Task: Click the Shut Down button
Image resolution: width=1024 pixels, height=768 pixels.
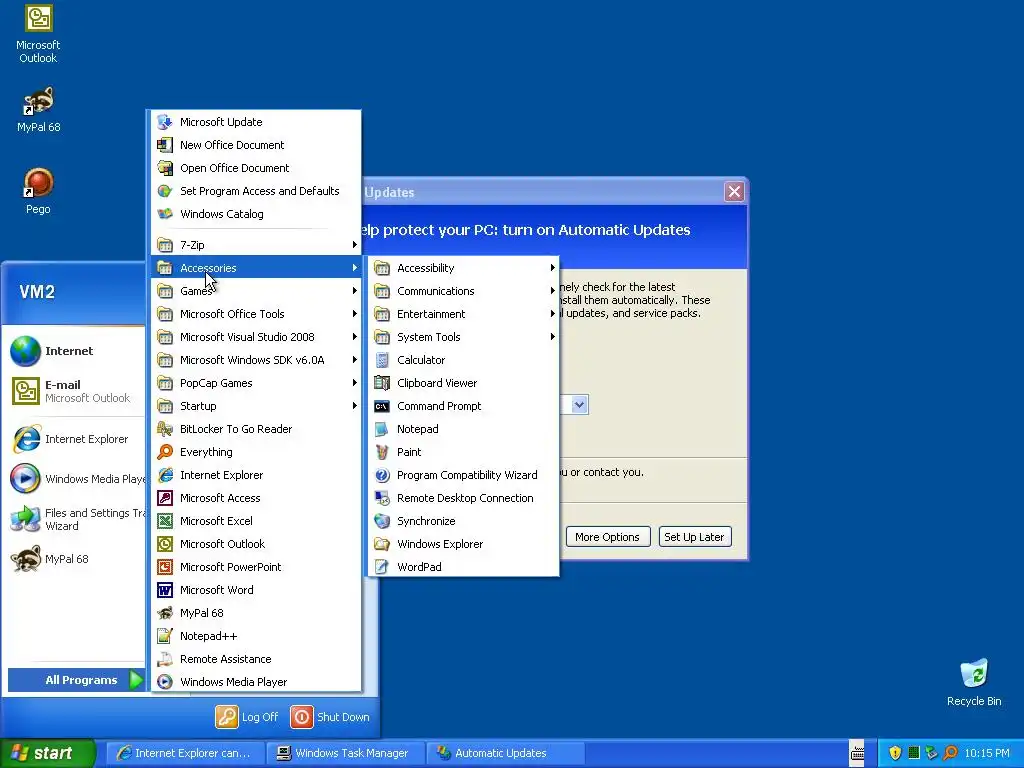Action: point(330,716)
